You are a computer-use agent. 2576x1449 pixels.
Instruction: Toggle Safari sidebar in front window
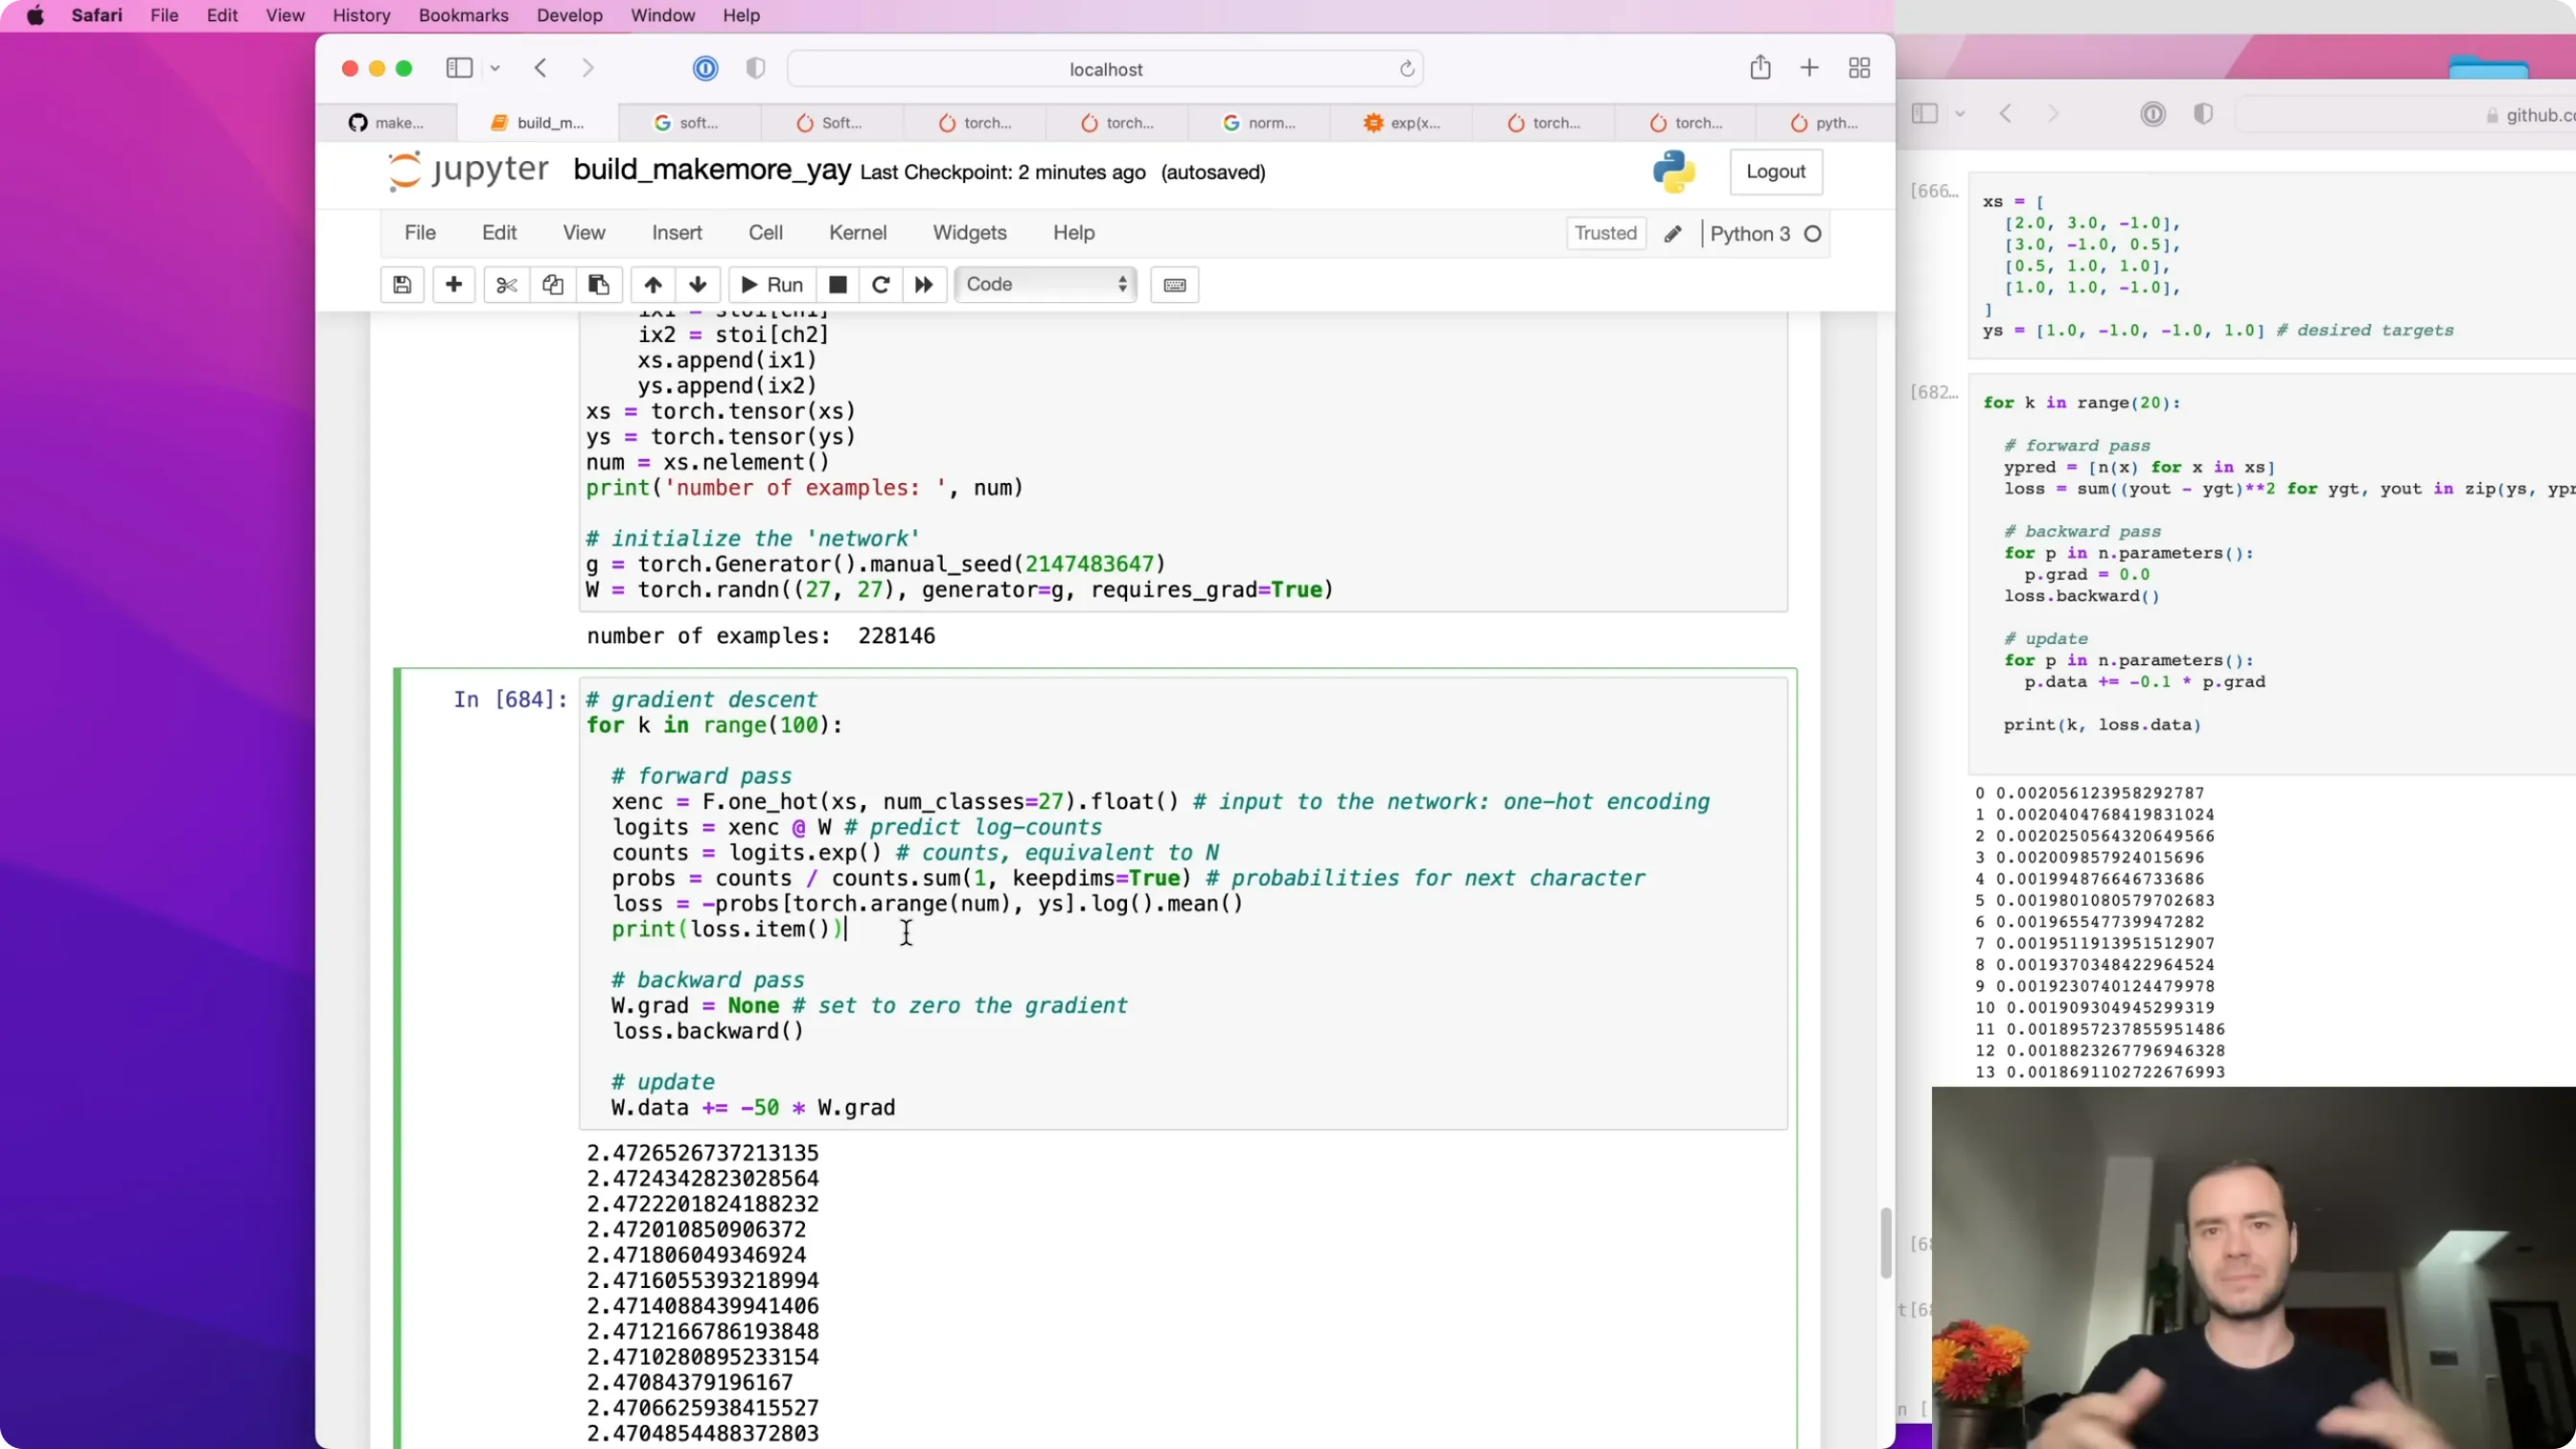click(x=459, y=68)
